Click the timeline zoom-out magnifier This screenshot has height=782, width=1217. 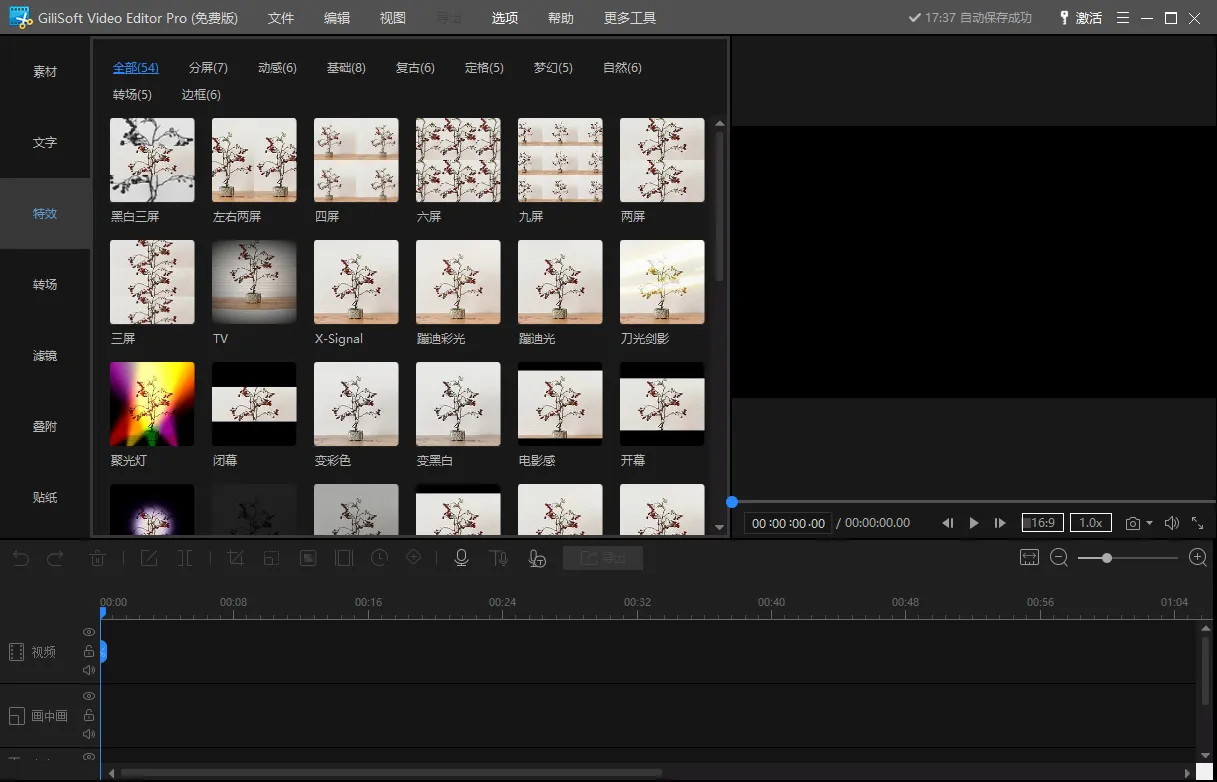(1059, 557)
